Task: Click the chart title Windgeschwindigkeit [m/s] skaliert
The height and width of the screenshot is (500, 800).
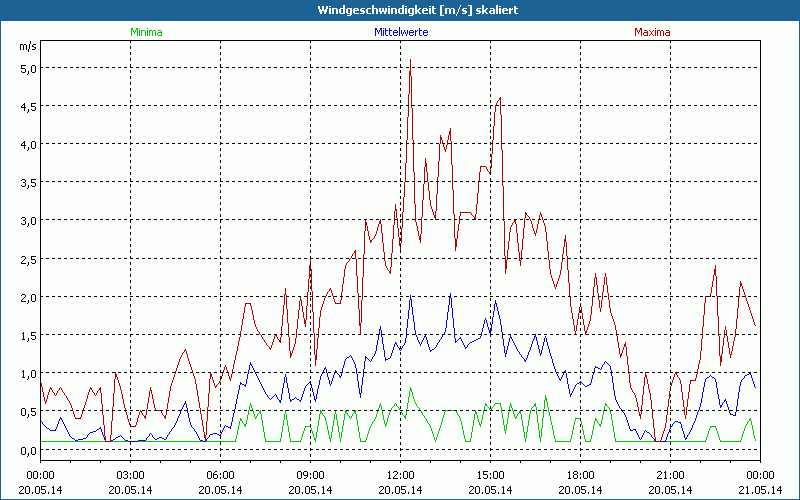Action: 400,9
